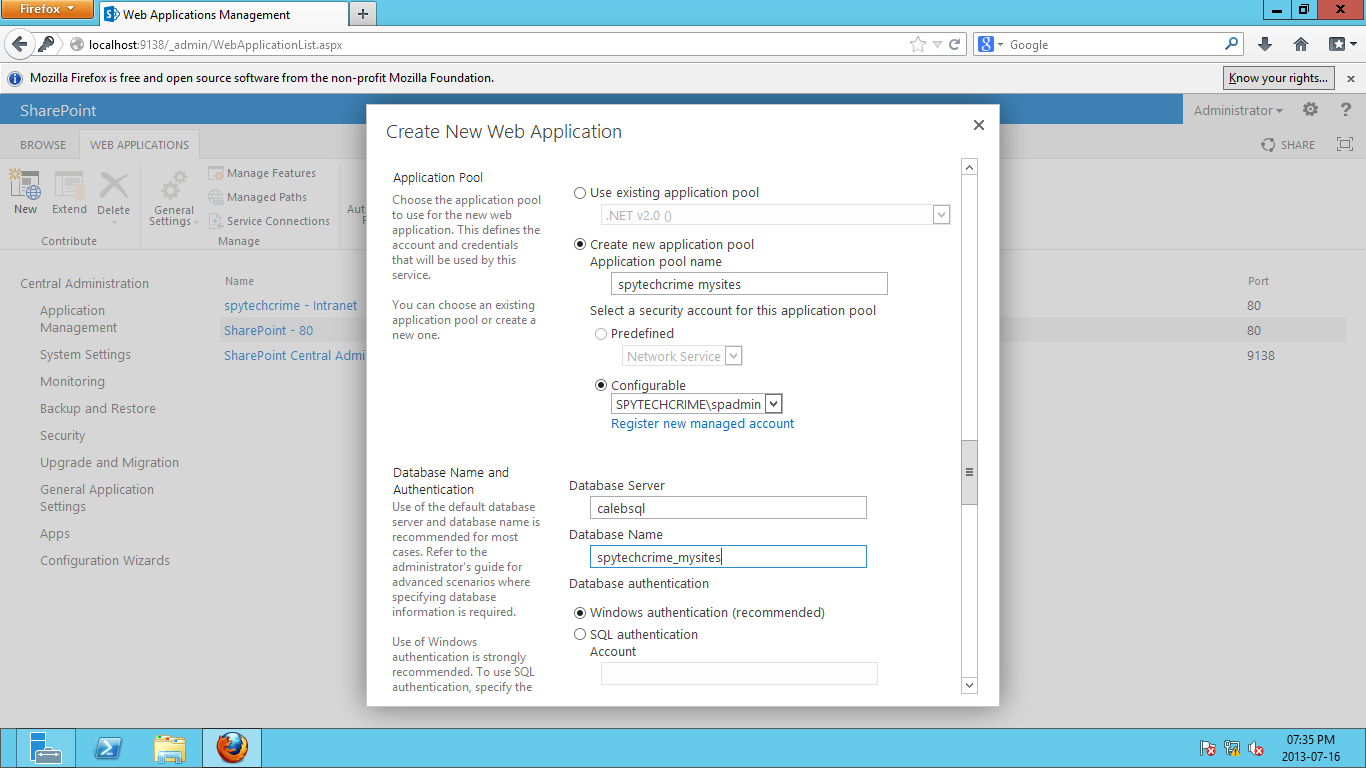Click the key icon beside the address bar

coord(46,44)
